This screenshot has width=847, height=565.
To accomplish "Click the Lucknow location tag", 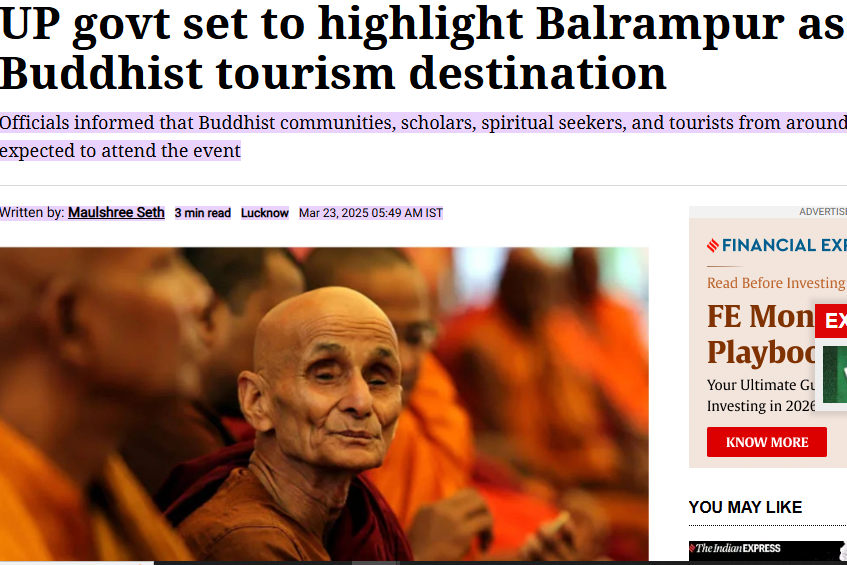I will click(x=265, y=213).
